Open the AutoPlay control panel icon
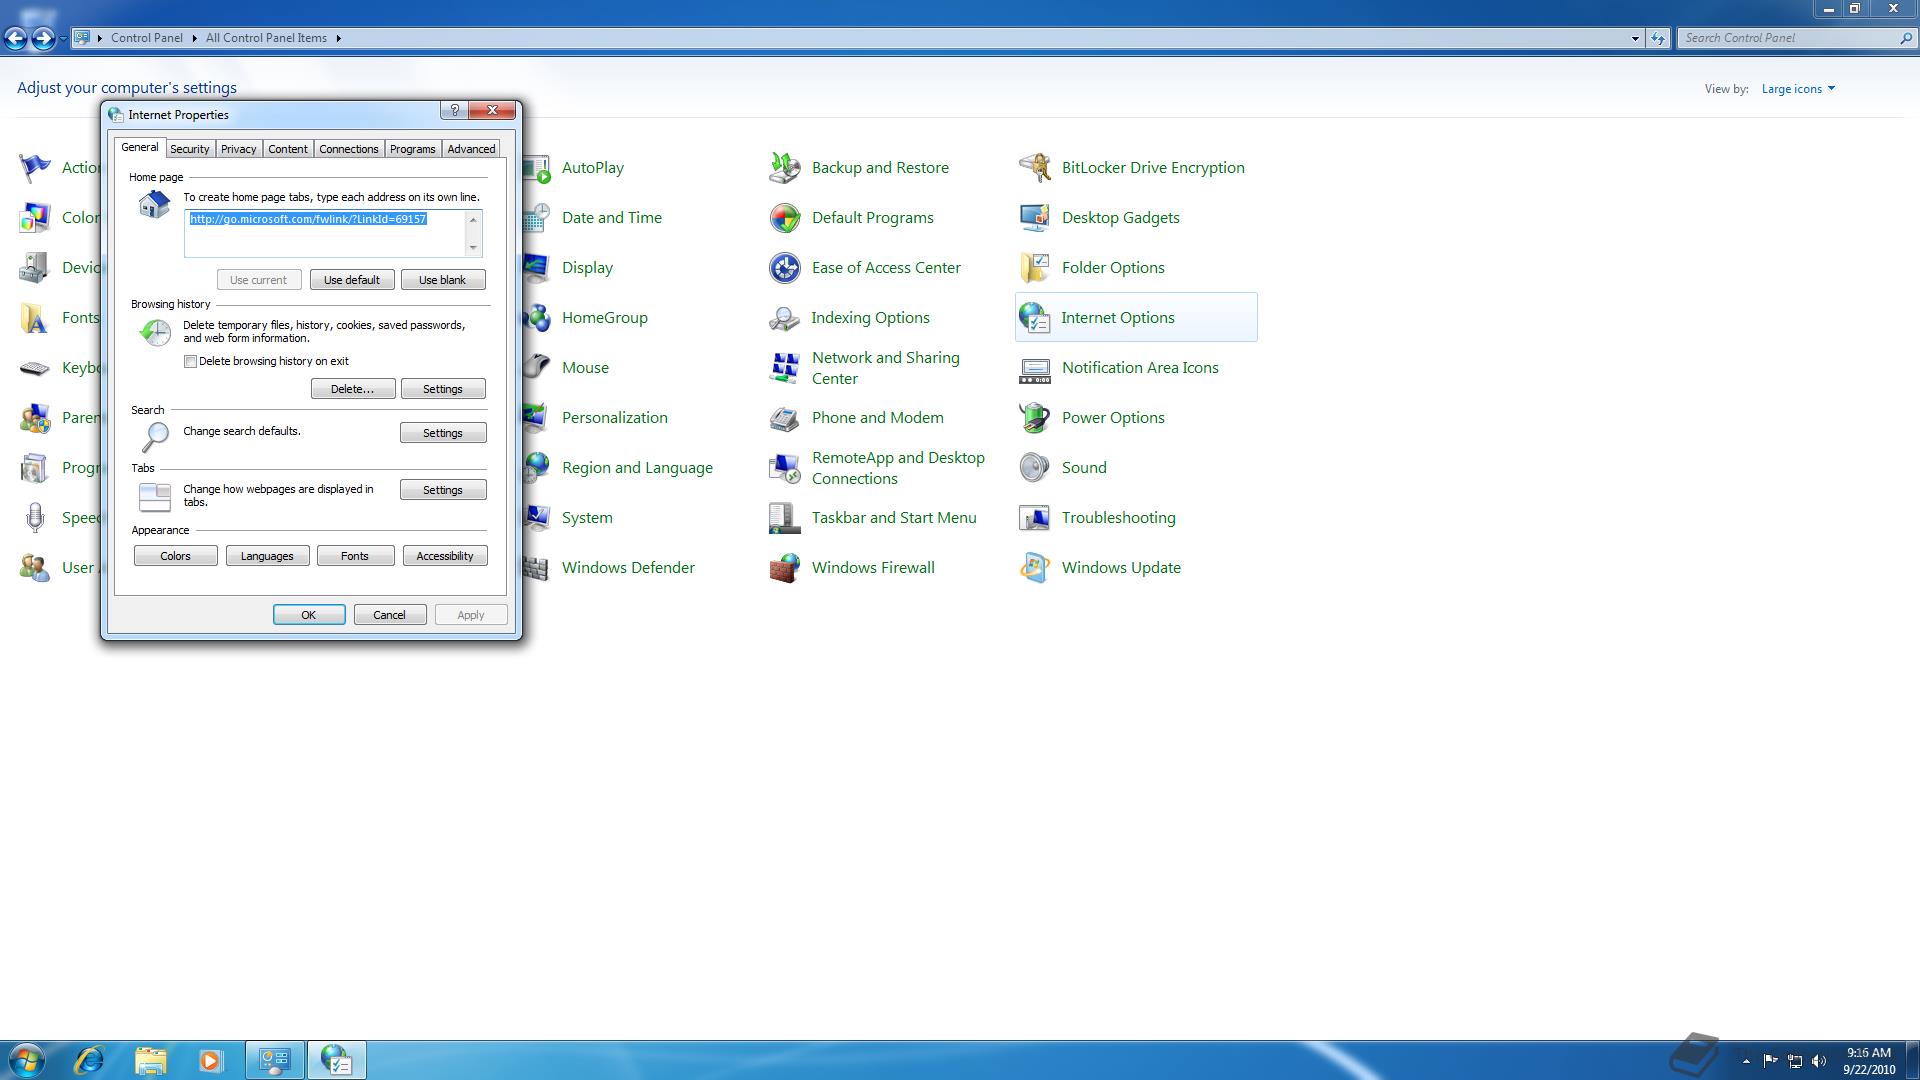The image size is (1920, 1080). [539, 168]
